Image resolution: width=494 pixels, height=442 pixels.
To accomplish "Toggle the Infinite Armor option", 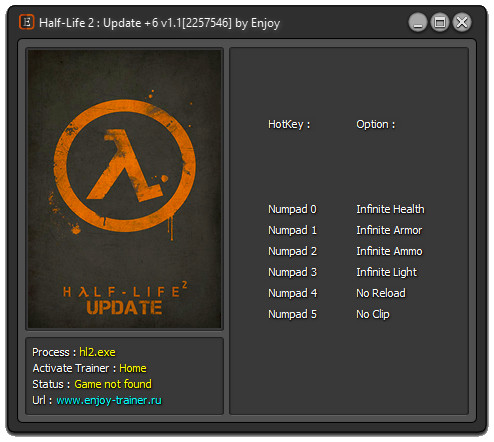I will 389,230.
